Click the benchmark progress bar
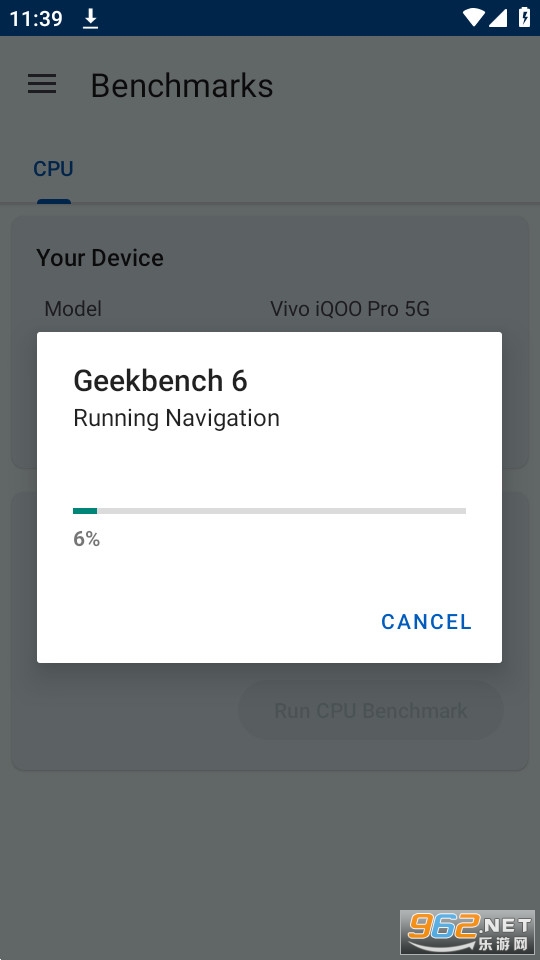The width and height of the screenshot is (540, 960). 269,511
